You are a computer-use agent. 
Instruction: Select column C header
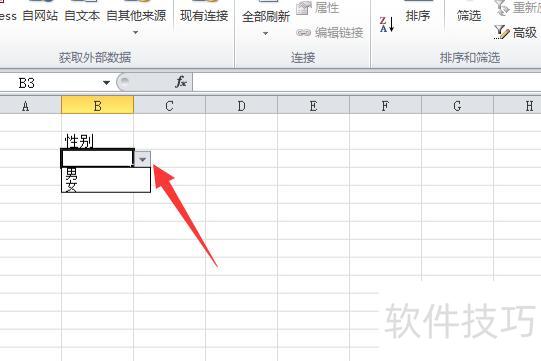pyautogui.click(x=169, y=106)
